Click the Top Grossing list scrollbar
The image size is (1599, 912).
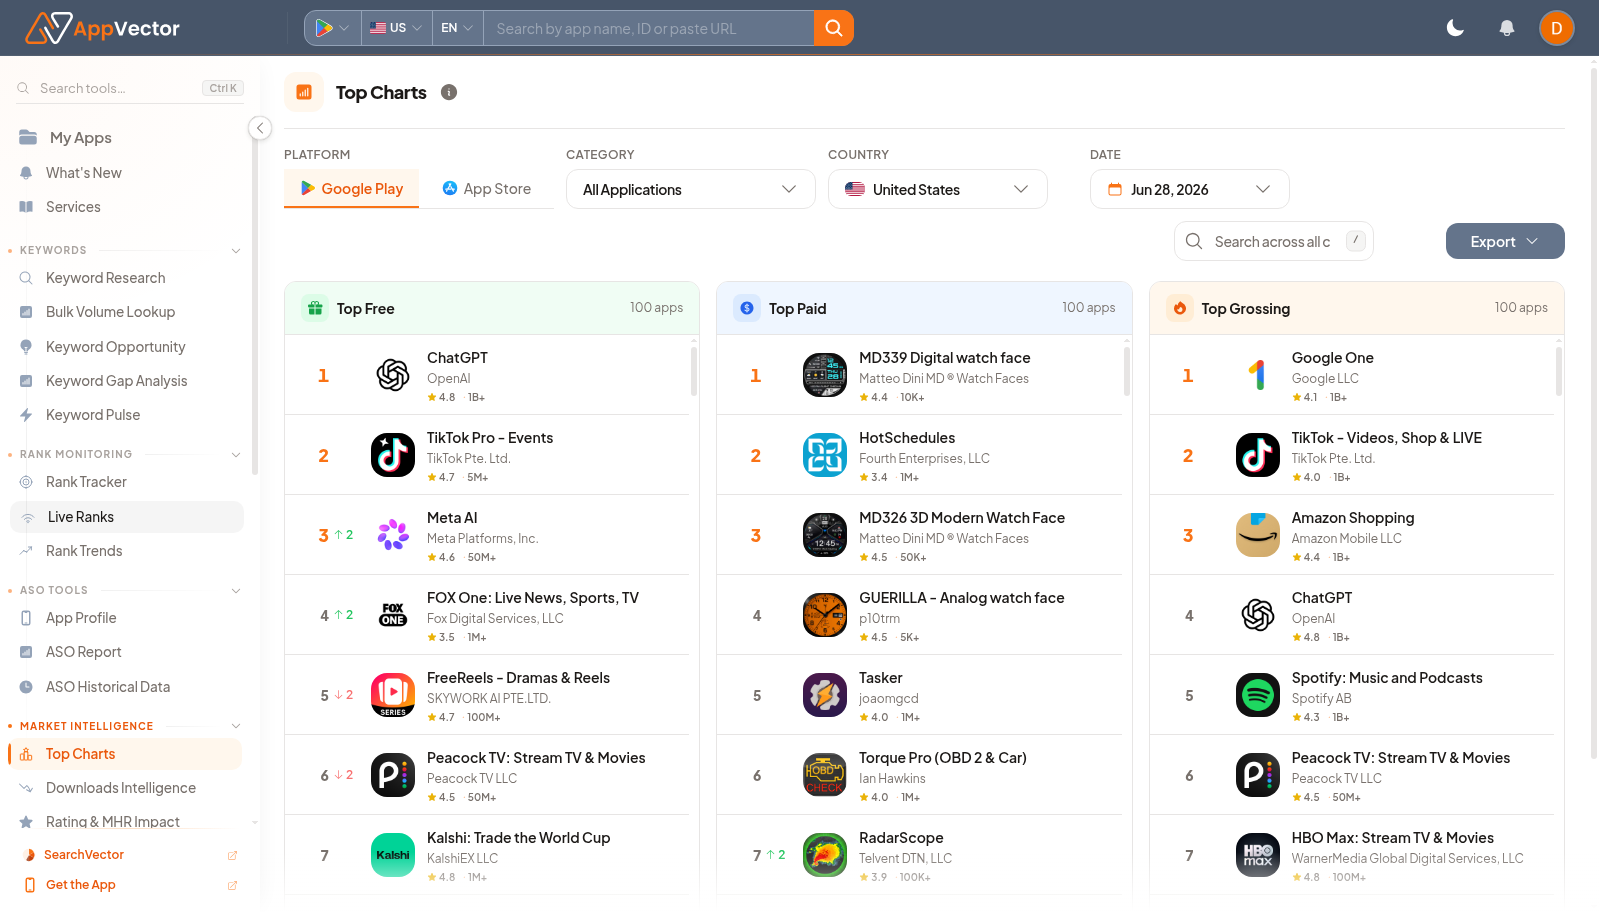pyautogui.click(x=1558, y=372)
